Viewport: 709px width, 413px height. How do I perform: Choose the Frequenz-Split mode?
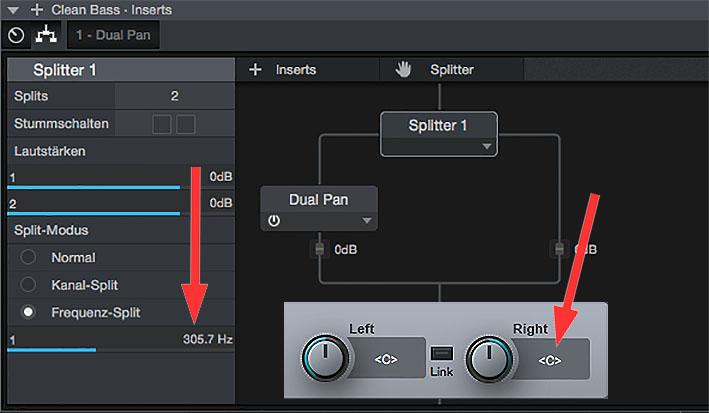click(28, 312)
